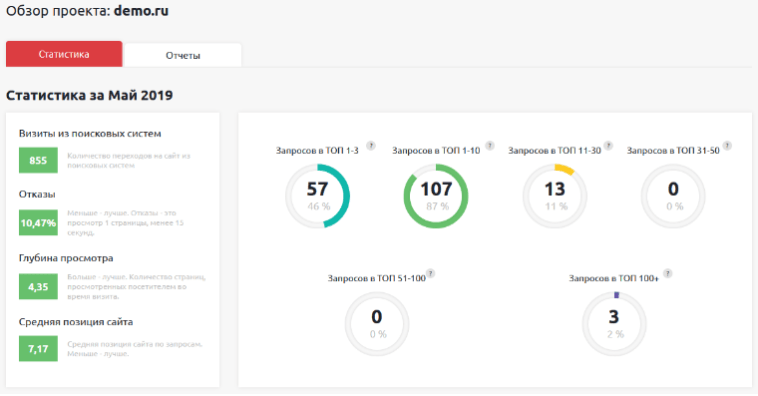758x396 pixels.
Task: Click the Средняя позиция сайта heading
Action: pyautogui.click(x=76, y=322)
